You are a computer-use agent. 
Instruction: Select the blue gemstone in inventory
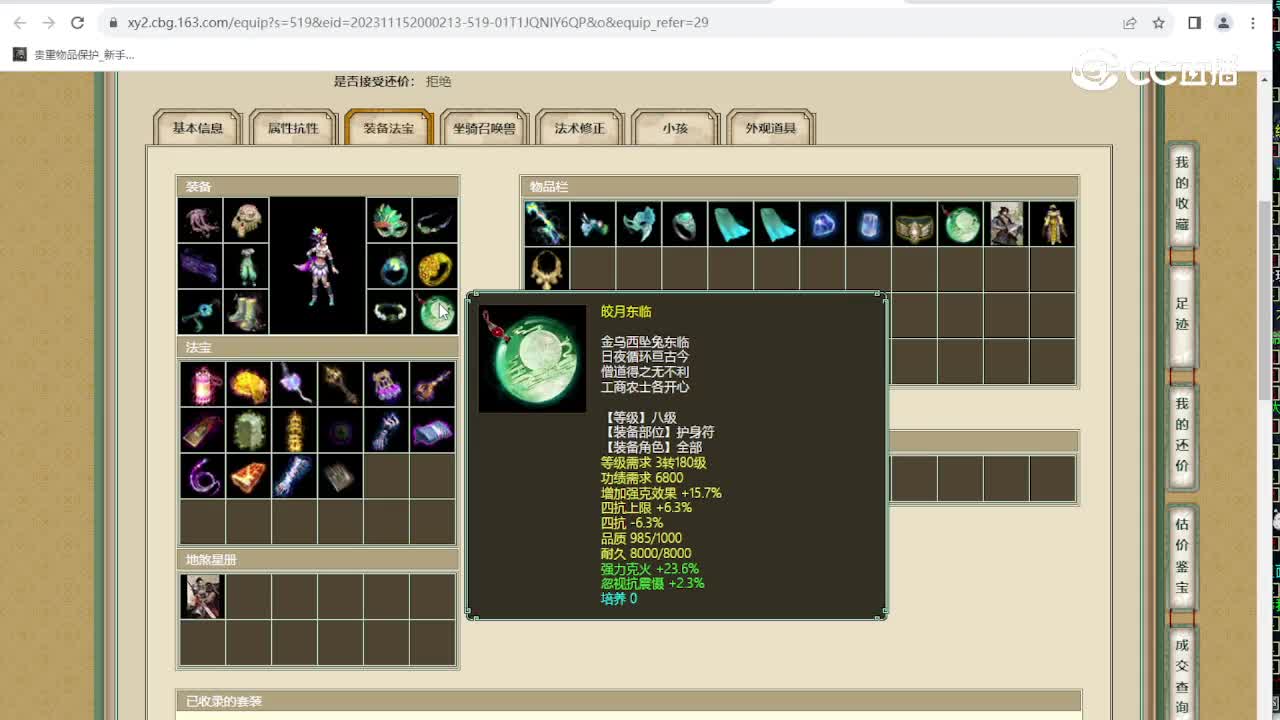822,223
